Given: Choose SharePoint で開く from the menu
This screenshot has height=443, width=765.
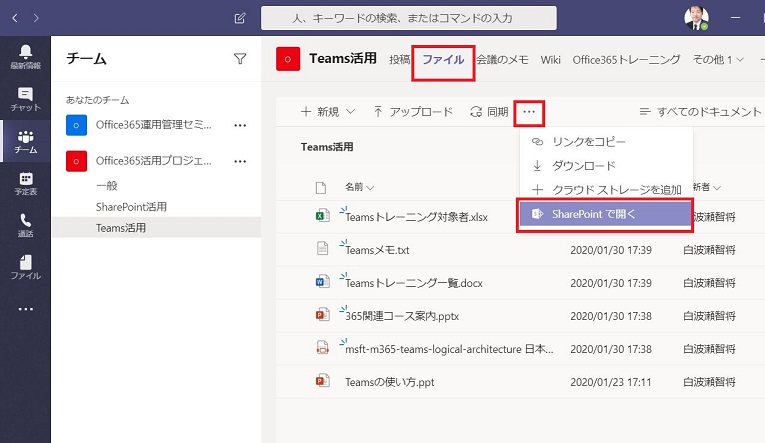Looking at the screenshot, I should click(x=605, y=214).
